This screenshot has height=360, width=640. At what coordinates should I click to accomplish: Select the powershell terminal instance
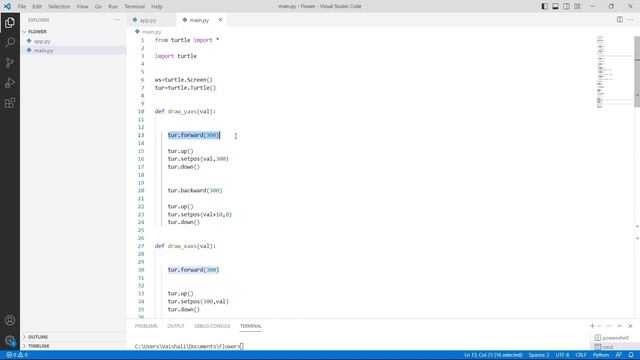pyautogui.click(x=611, y=338)
